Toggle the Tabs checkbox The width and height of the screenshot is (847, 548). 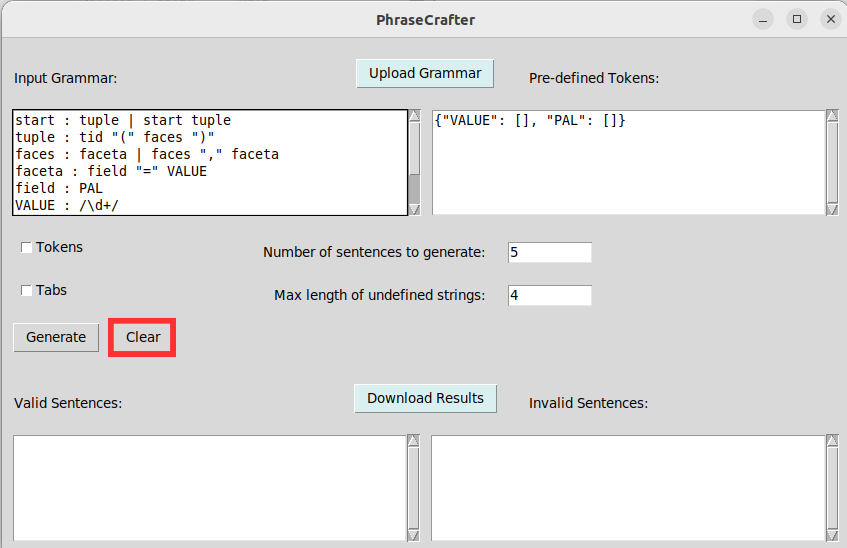pyautogui.click(x=27, y=291)
